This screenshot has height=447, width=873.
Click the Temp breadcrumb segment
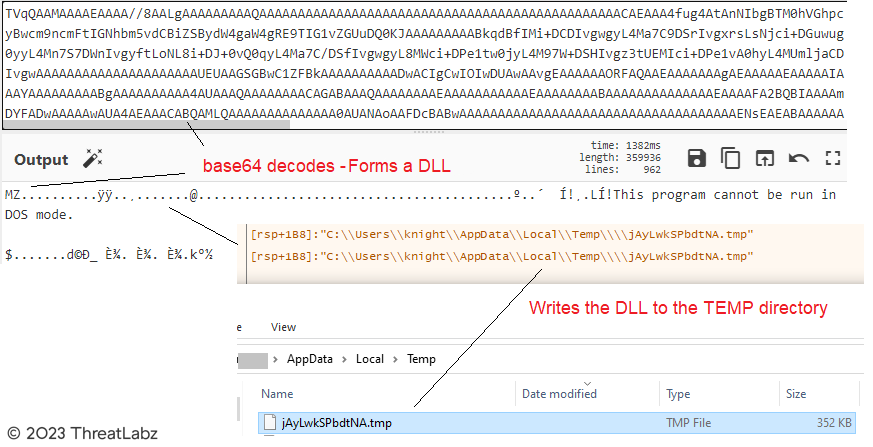(420, 359)
